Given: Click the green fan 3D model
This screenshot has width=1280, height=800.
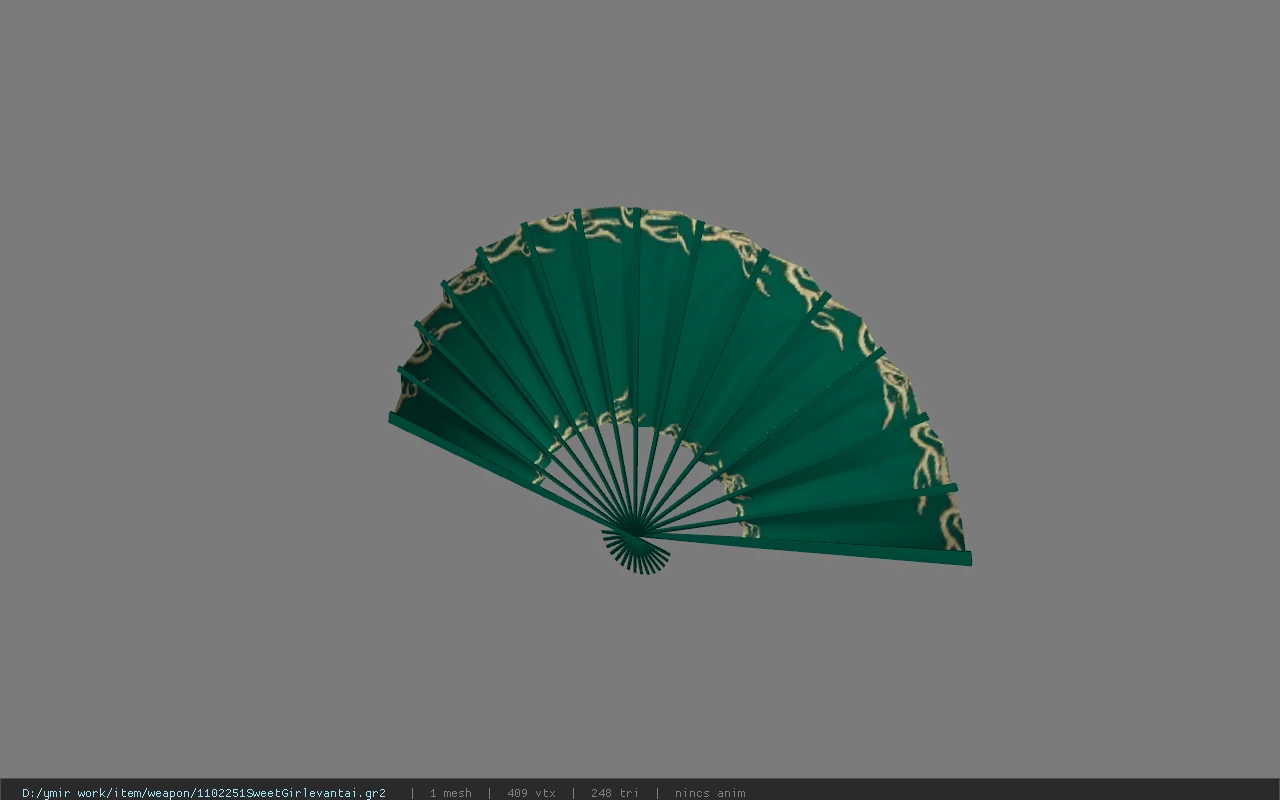Looking at the screenshot, I should point(680,390).
